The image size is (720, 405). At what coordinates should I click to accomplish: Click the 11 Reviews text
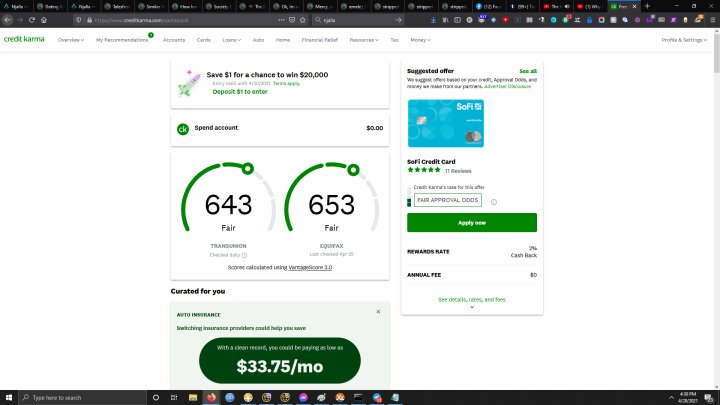[458, 171]
